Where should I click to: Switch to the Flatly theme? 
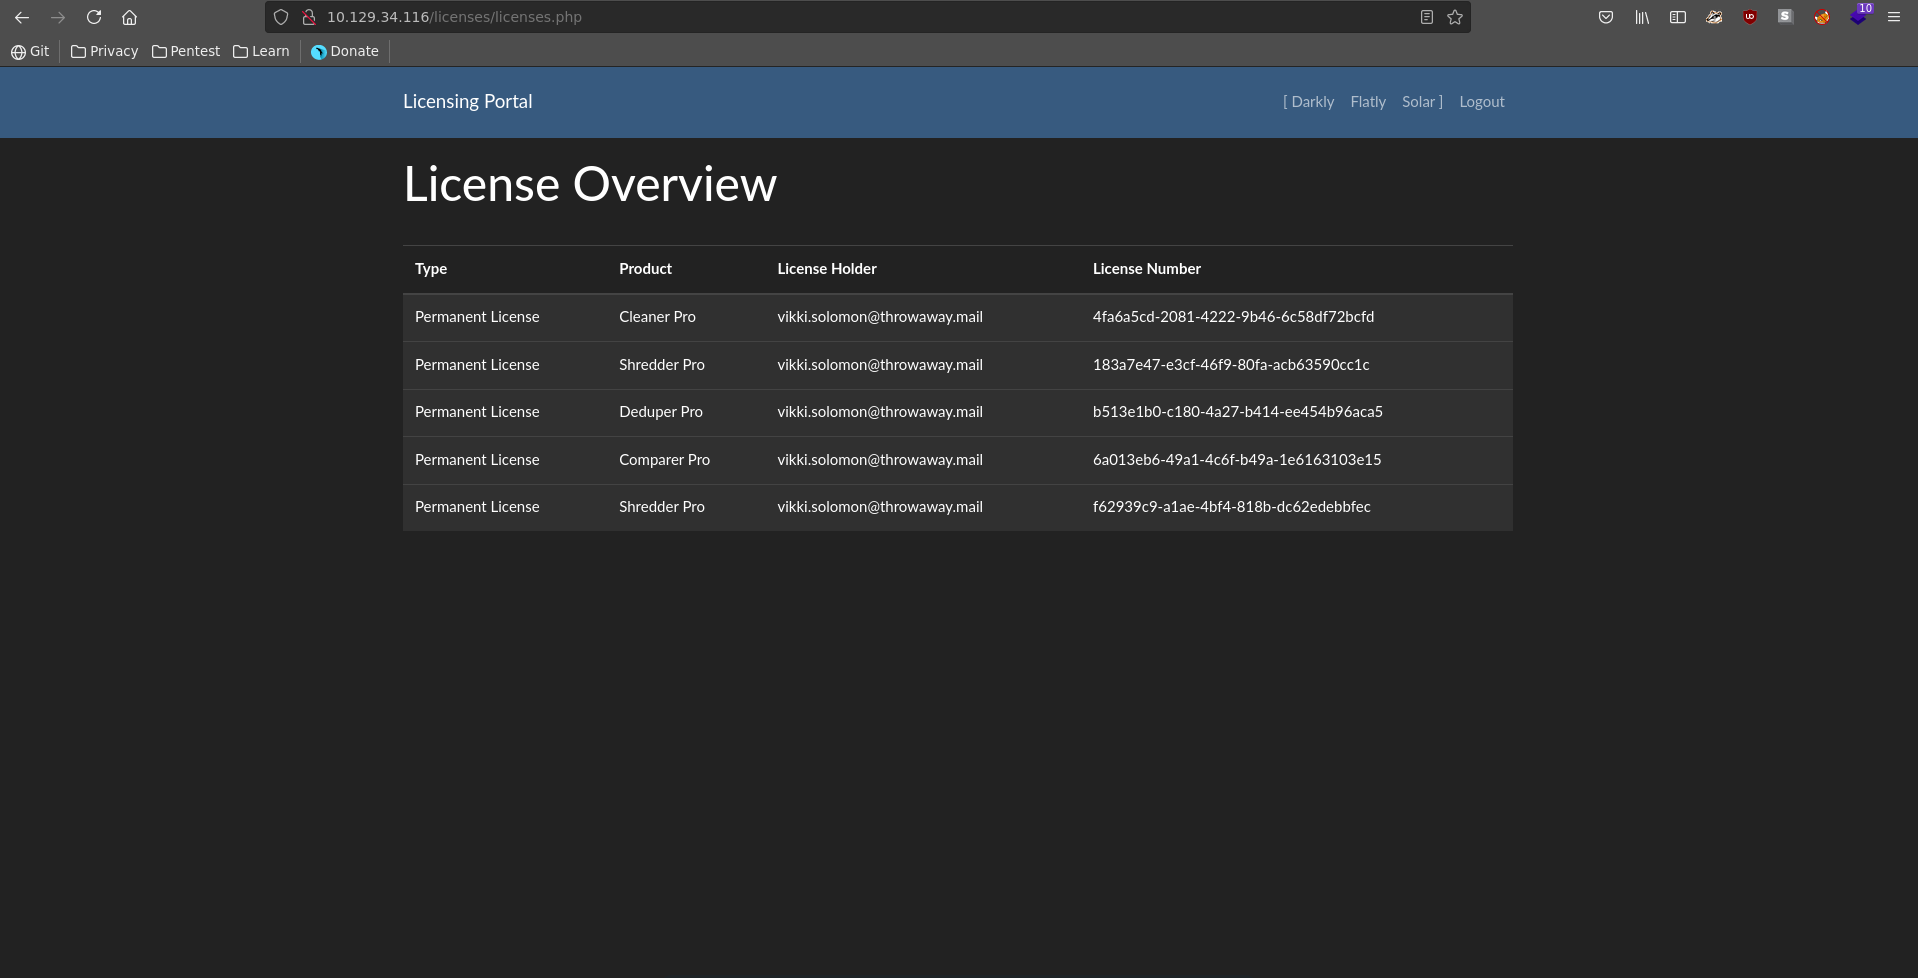pos(1367,102)
